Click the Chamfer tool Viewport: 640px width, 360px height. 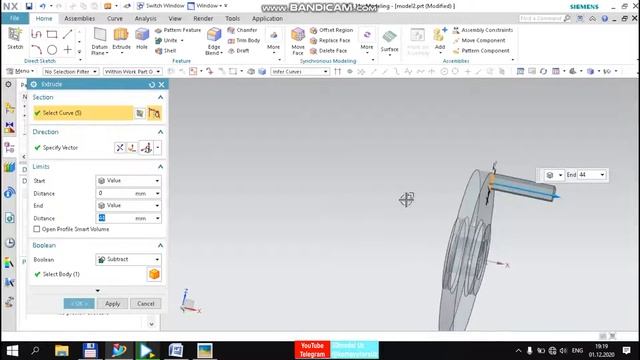point(242,30)
